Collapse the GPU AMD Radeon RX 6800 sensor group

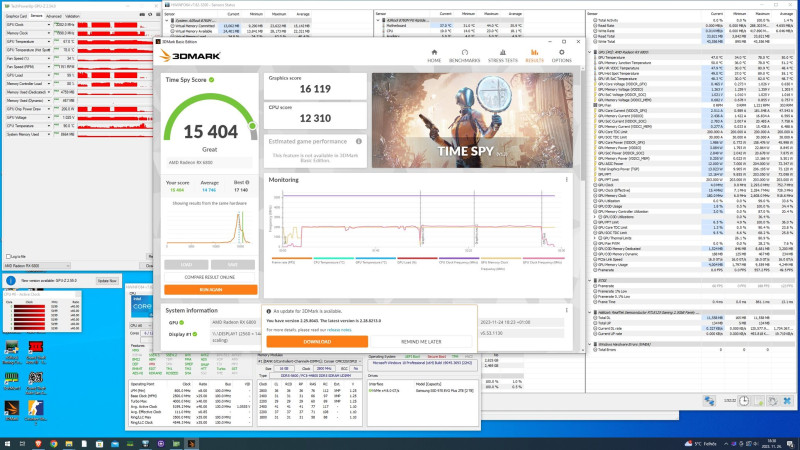590,52
